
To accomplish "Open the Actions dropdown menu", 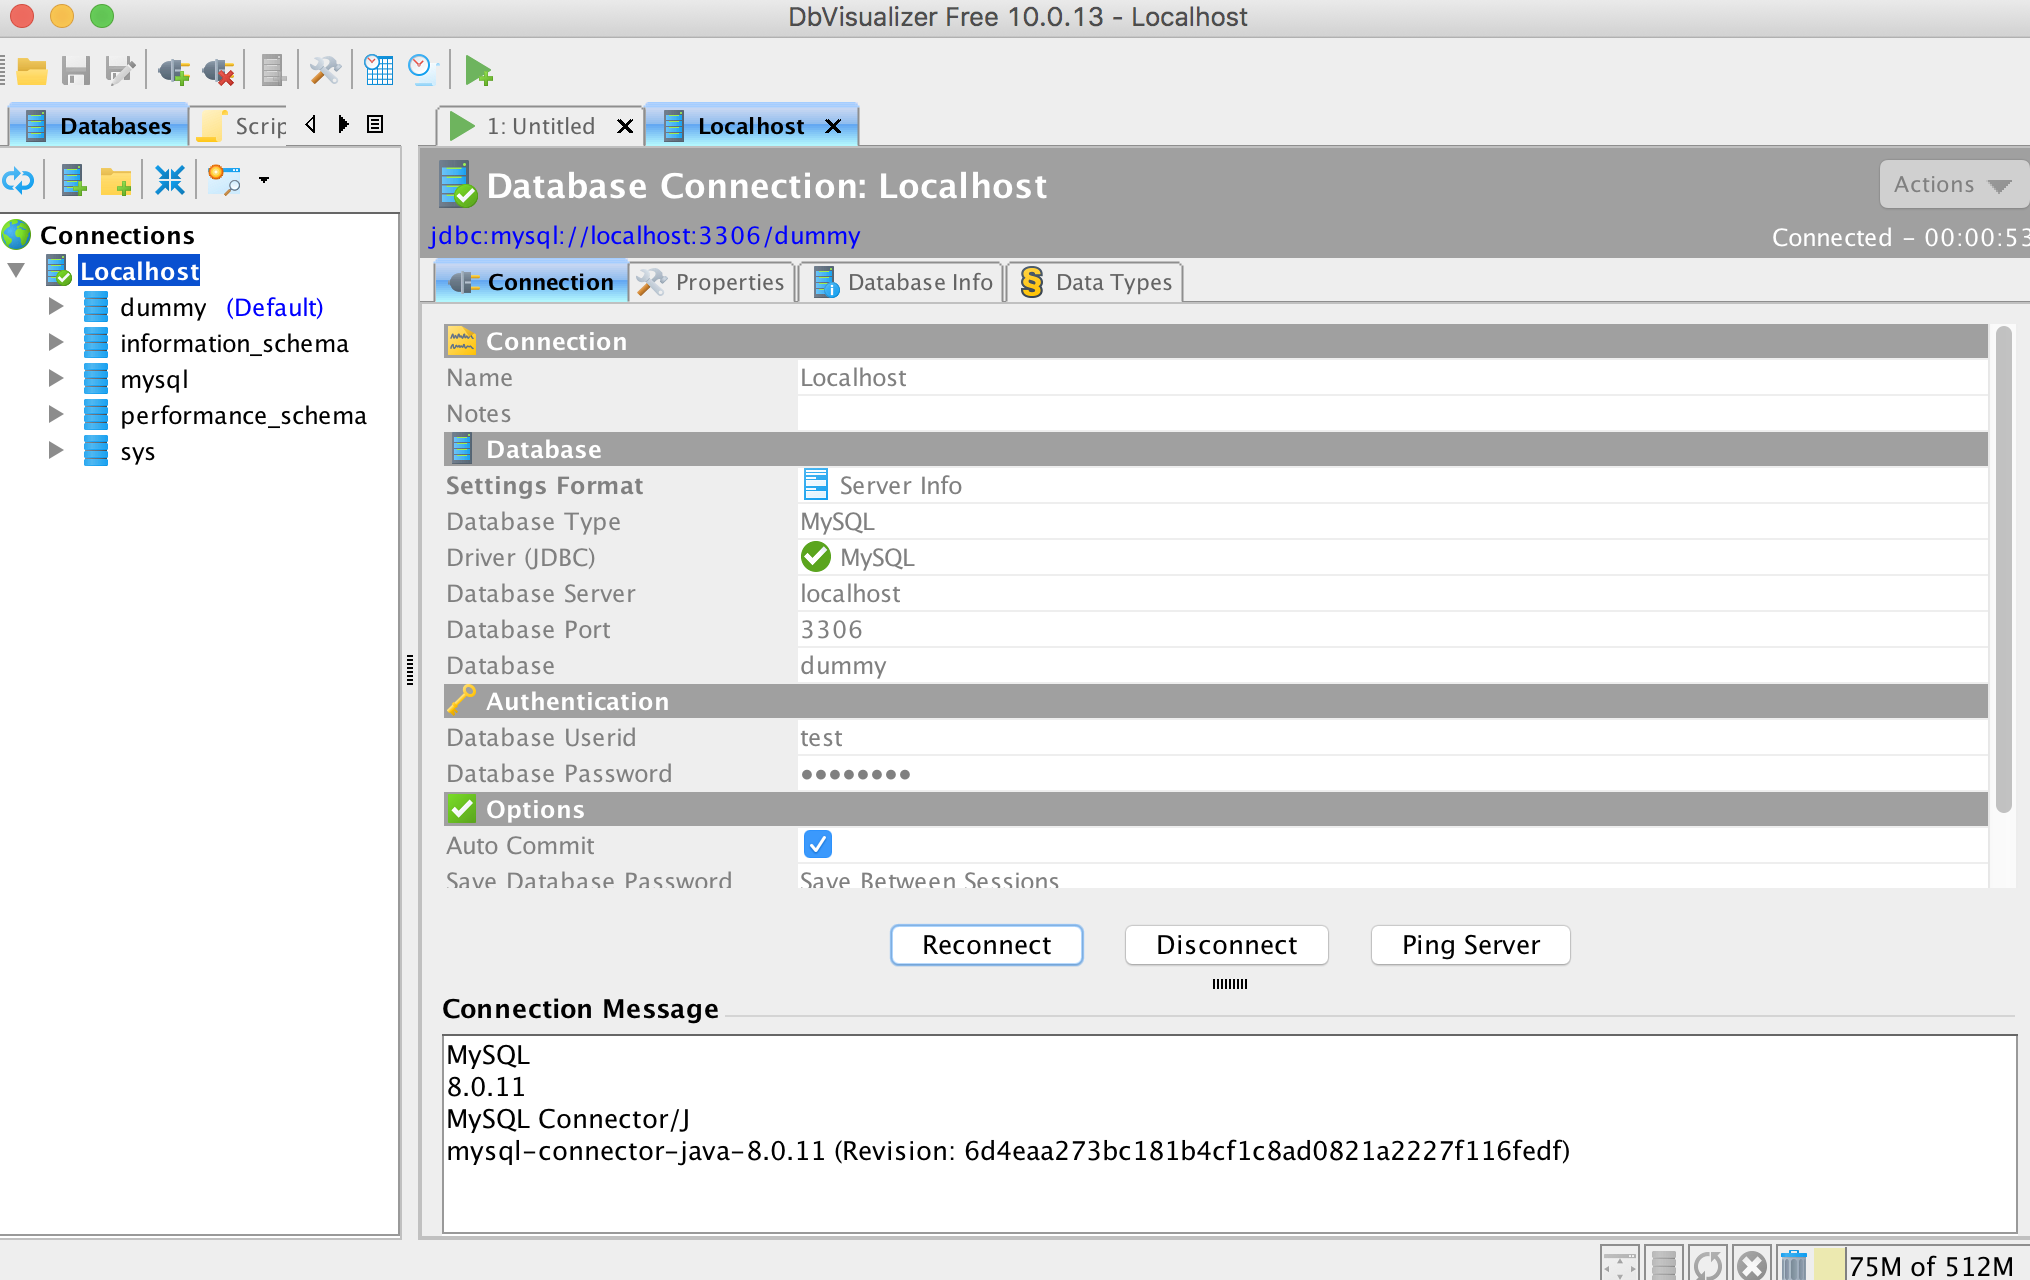I will pos(1952,185).
